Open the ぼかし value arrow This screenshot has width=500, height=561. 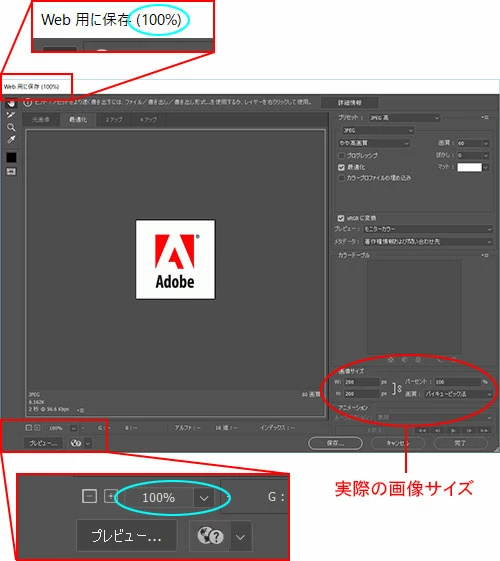[485, 155]
